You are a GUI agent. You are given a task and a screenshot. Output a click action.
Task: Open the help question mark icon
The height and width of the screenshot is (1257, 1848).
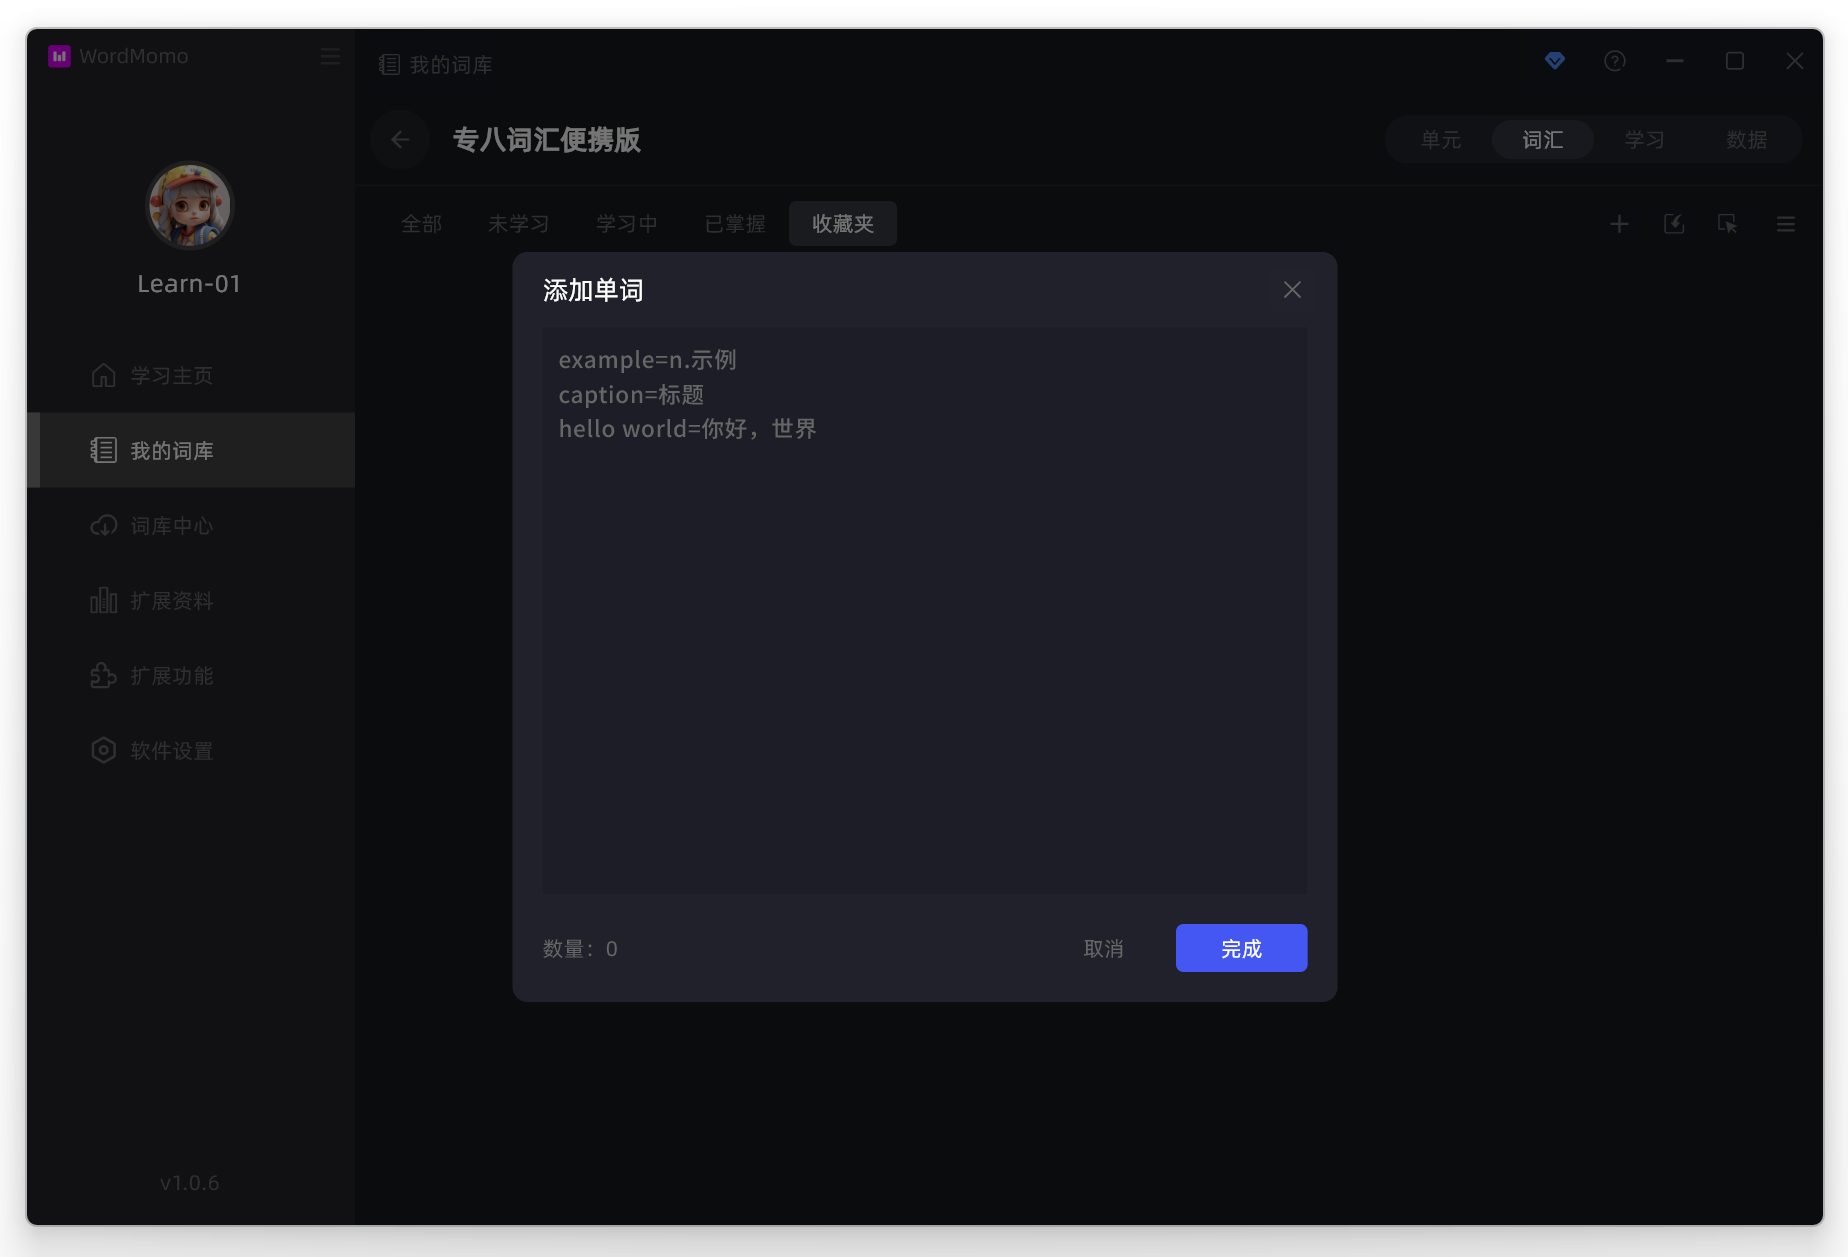point(1614,61)
